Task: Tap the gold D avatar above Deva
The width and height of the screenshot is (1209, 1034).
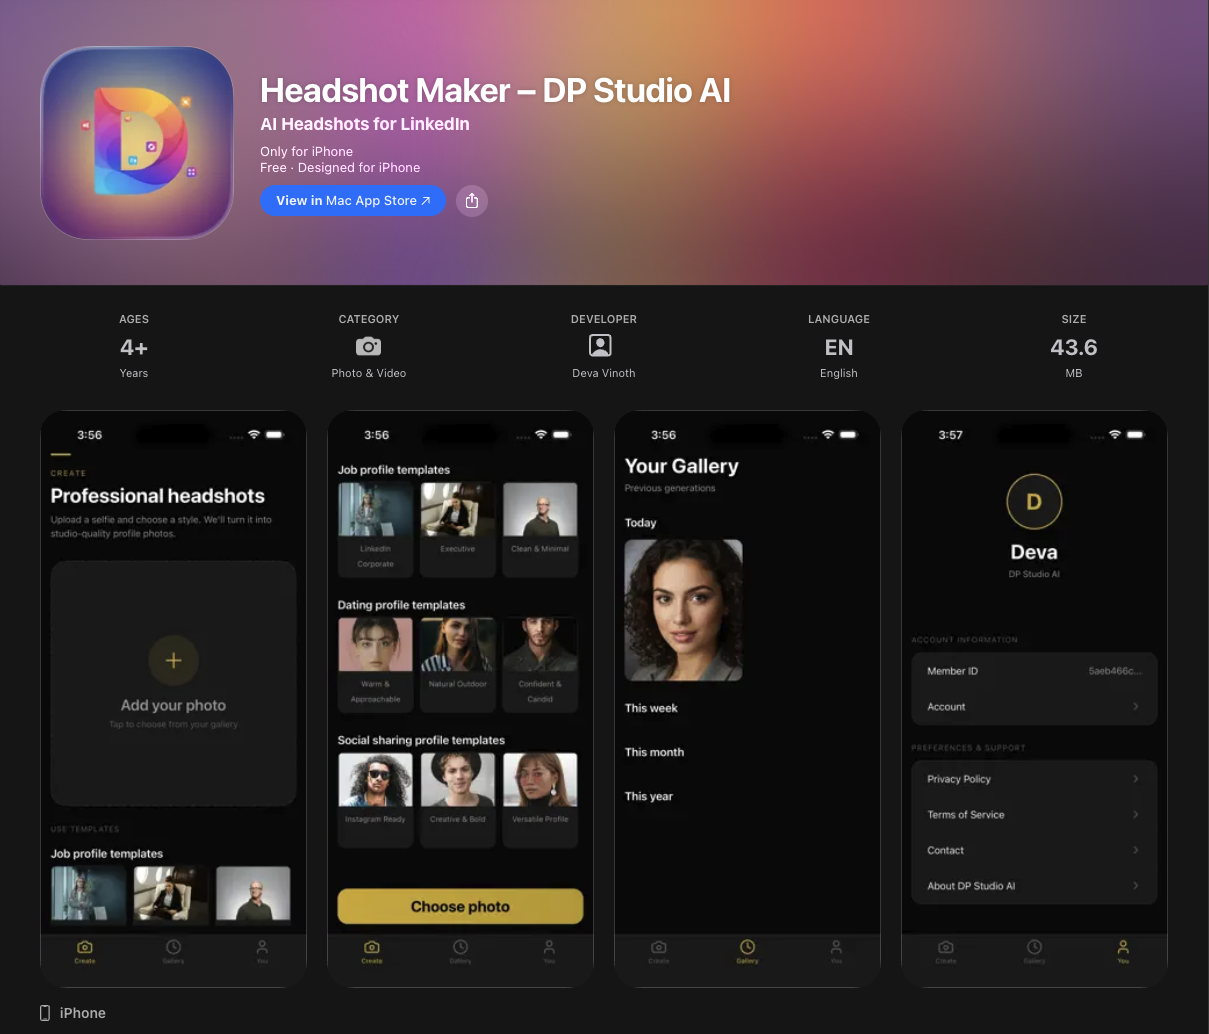Action: (x=1034, y=501)
